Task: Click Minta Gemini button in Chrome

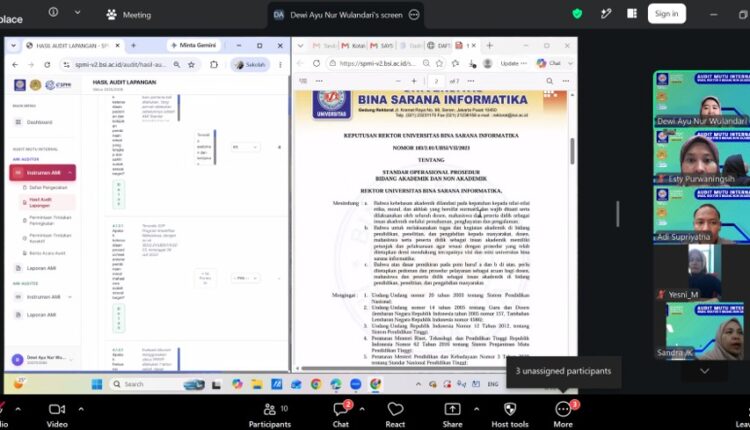Action: (194, 45)
